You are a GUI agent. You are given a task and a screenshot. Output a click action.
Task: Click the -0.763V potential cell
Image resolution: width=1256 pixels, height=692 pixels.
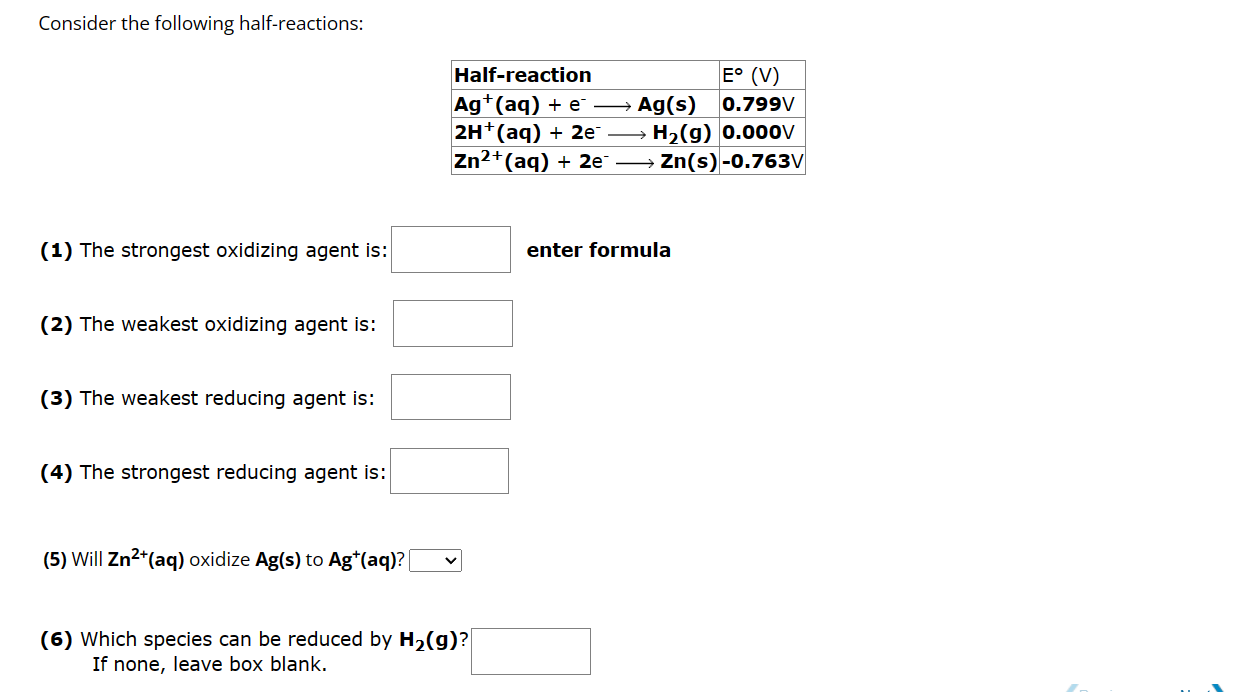pos(762,161)
